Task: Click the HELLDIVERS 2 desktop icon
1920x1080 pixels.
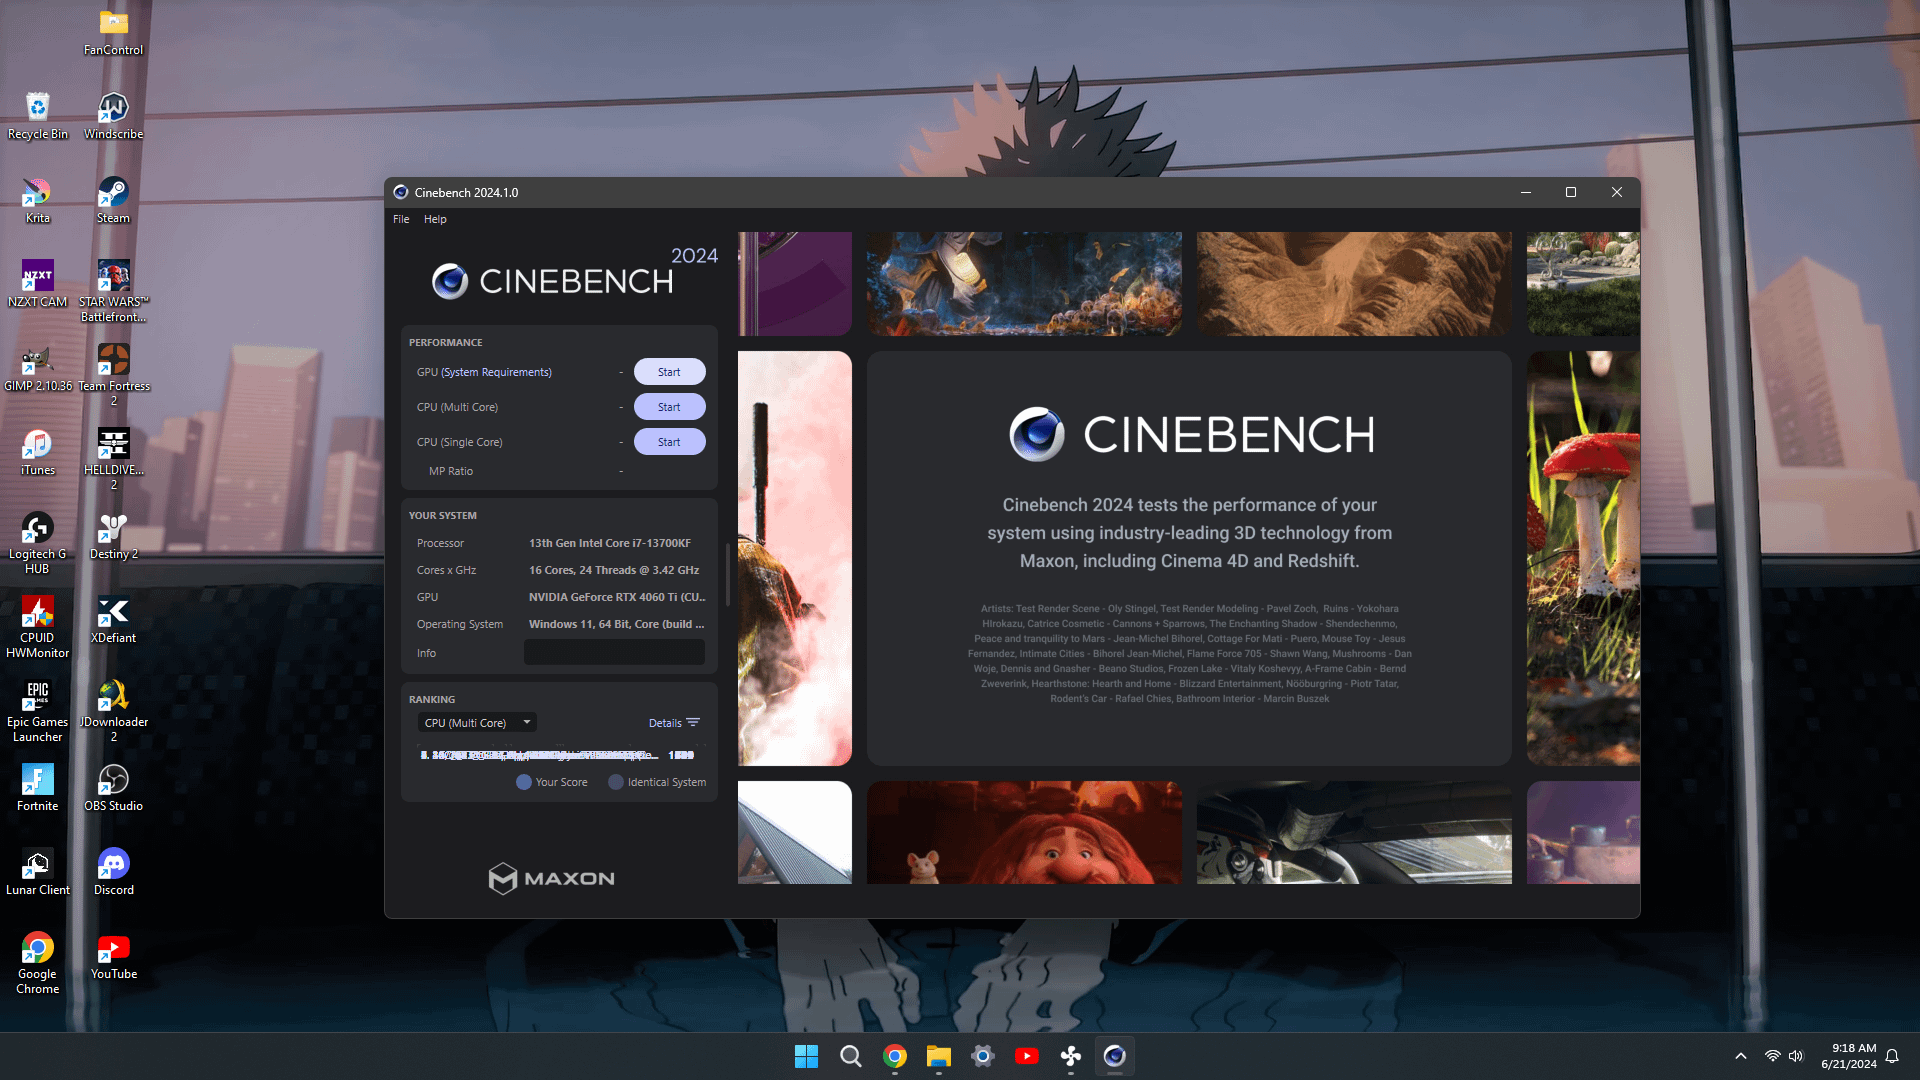Action: pos(113,459)
